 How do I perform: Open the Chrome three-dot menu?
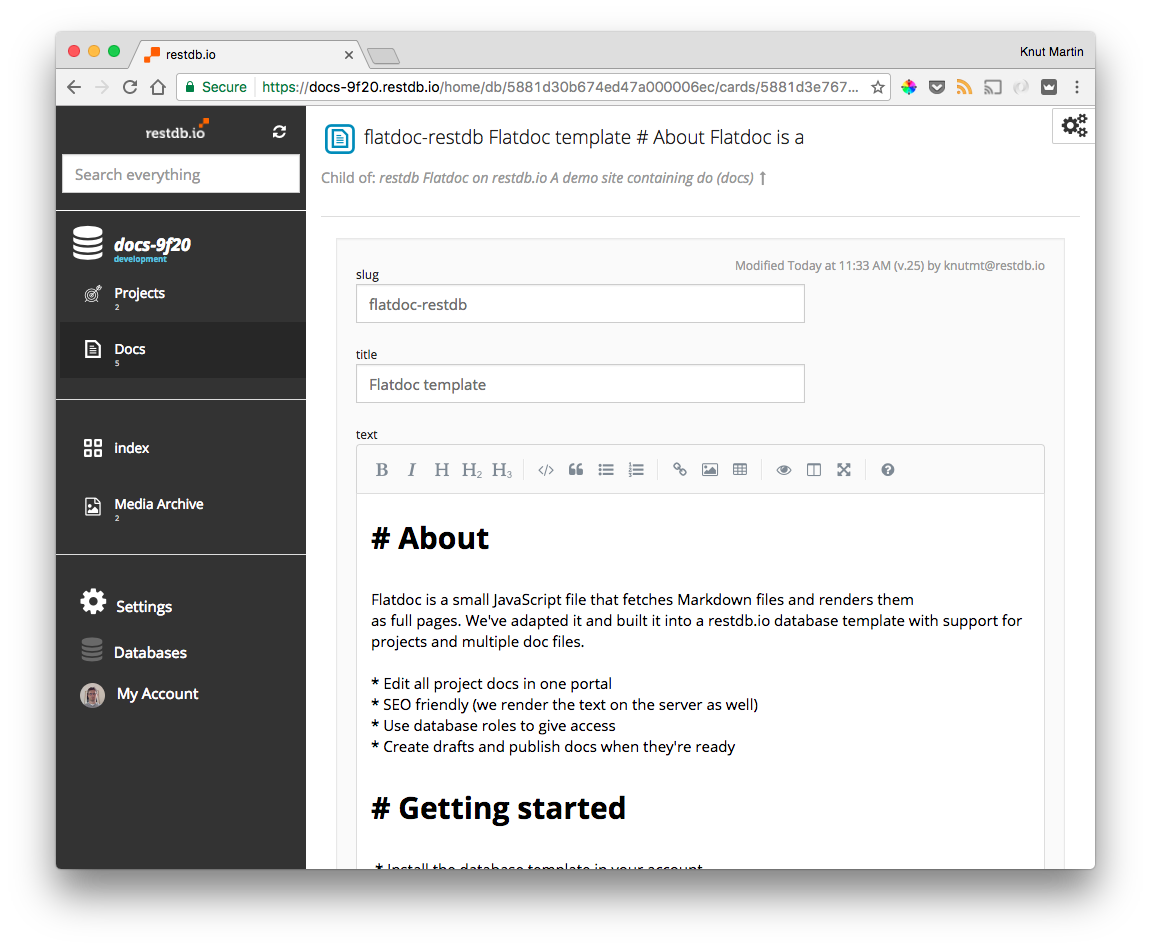(1077, 87)
